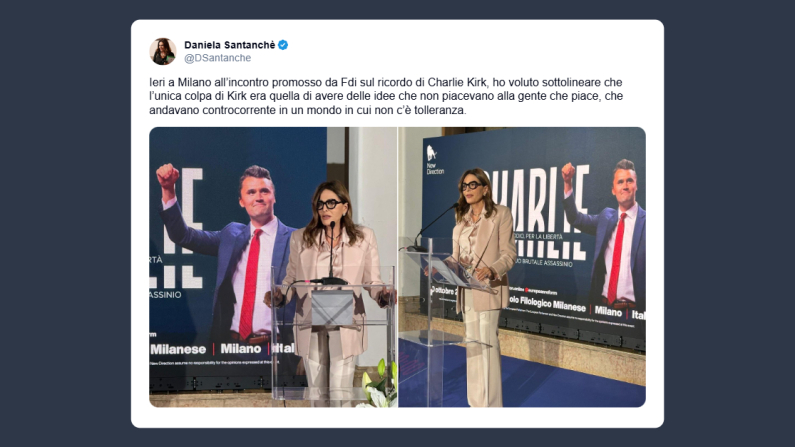Click the blue verified badge
The image size is (795, 447).
pos(283,45)
